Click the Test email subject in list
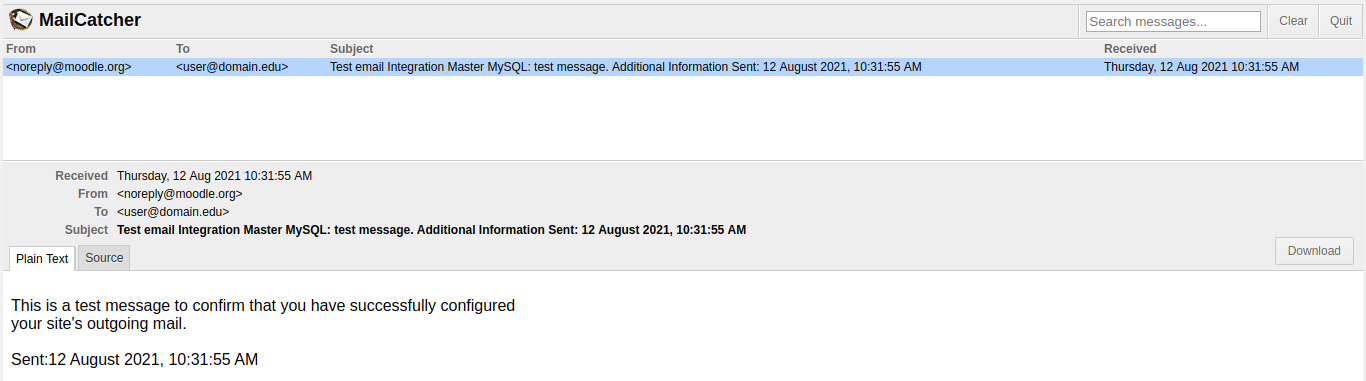Screen dimensions: 1366x381 (626, 67)
